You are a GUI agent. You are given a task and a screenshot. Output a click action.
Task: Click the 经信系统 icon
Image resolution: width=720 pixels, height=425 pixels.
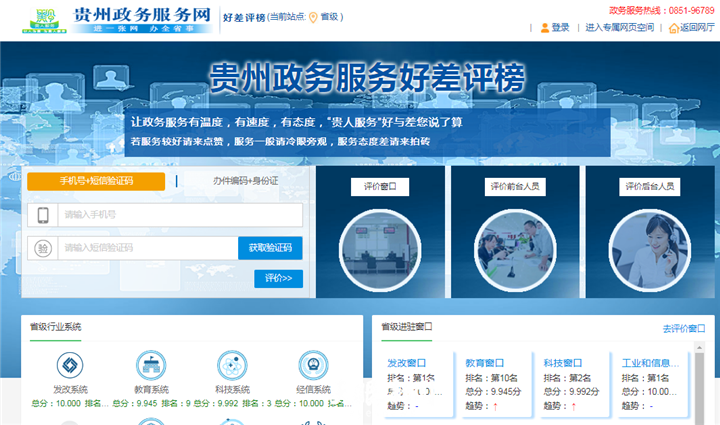point(315,366)
